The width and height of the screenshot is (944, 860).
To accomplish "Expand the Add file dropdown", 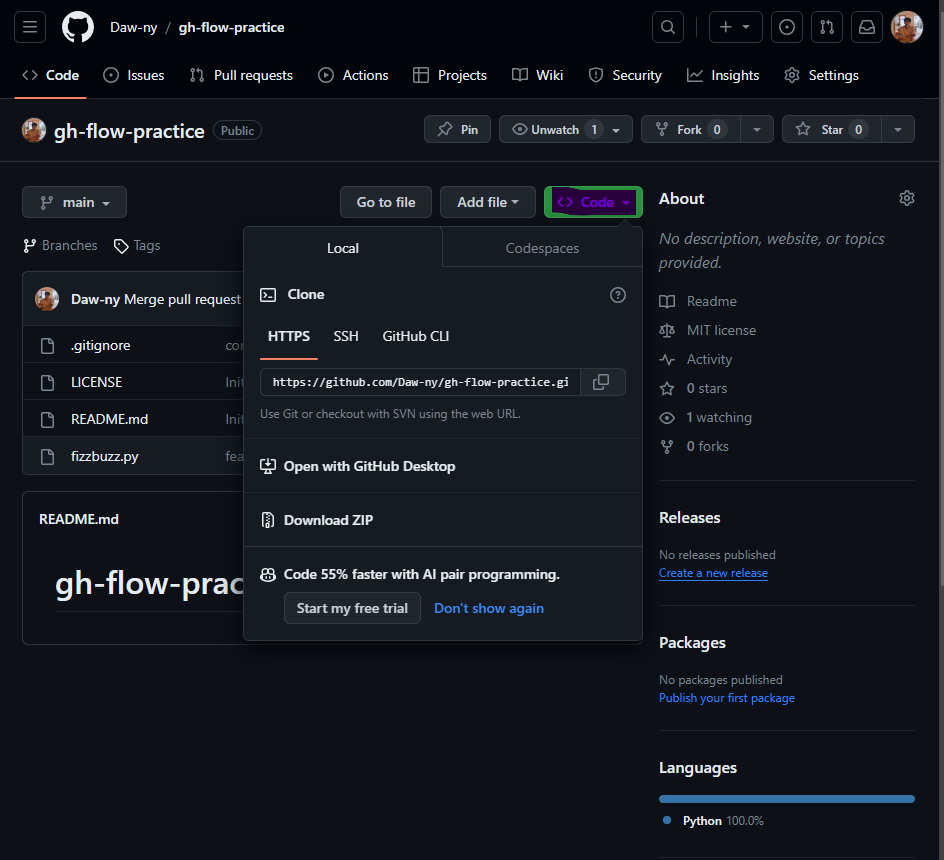I will coord(488,202).
